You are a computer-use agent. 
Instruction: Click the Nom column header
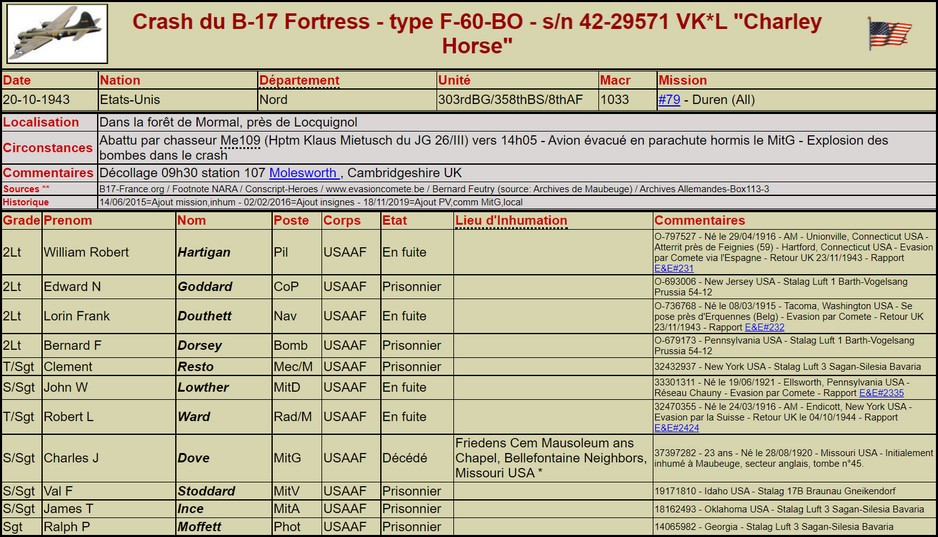(x=192, y=220)
